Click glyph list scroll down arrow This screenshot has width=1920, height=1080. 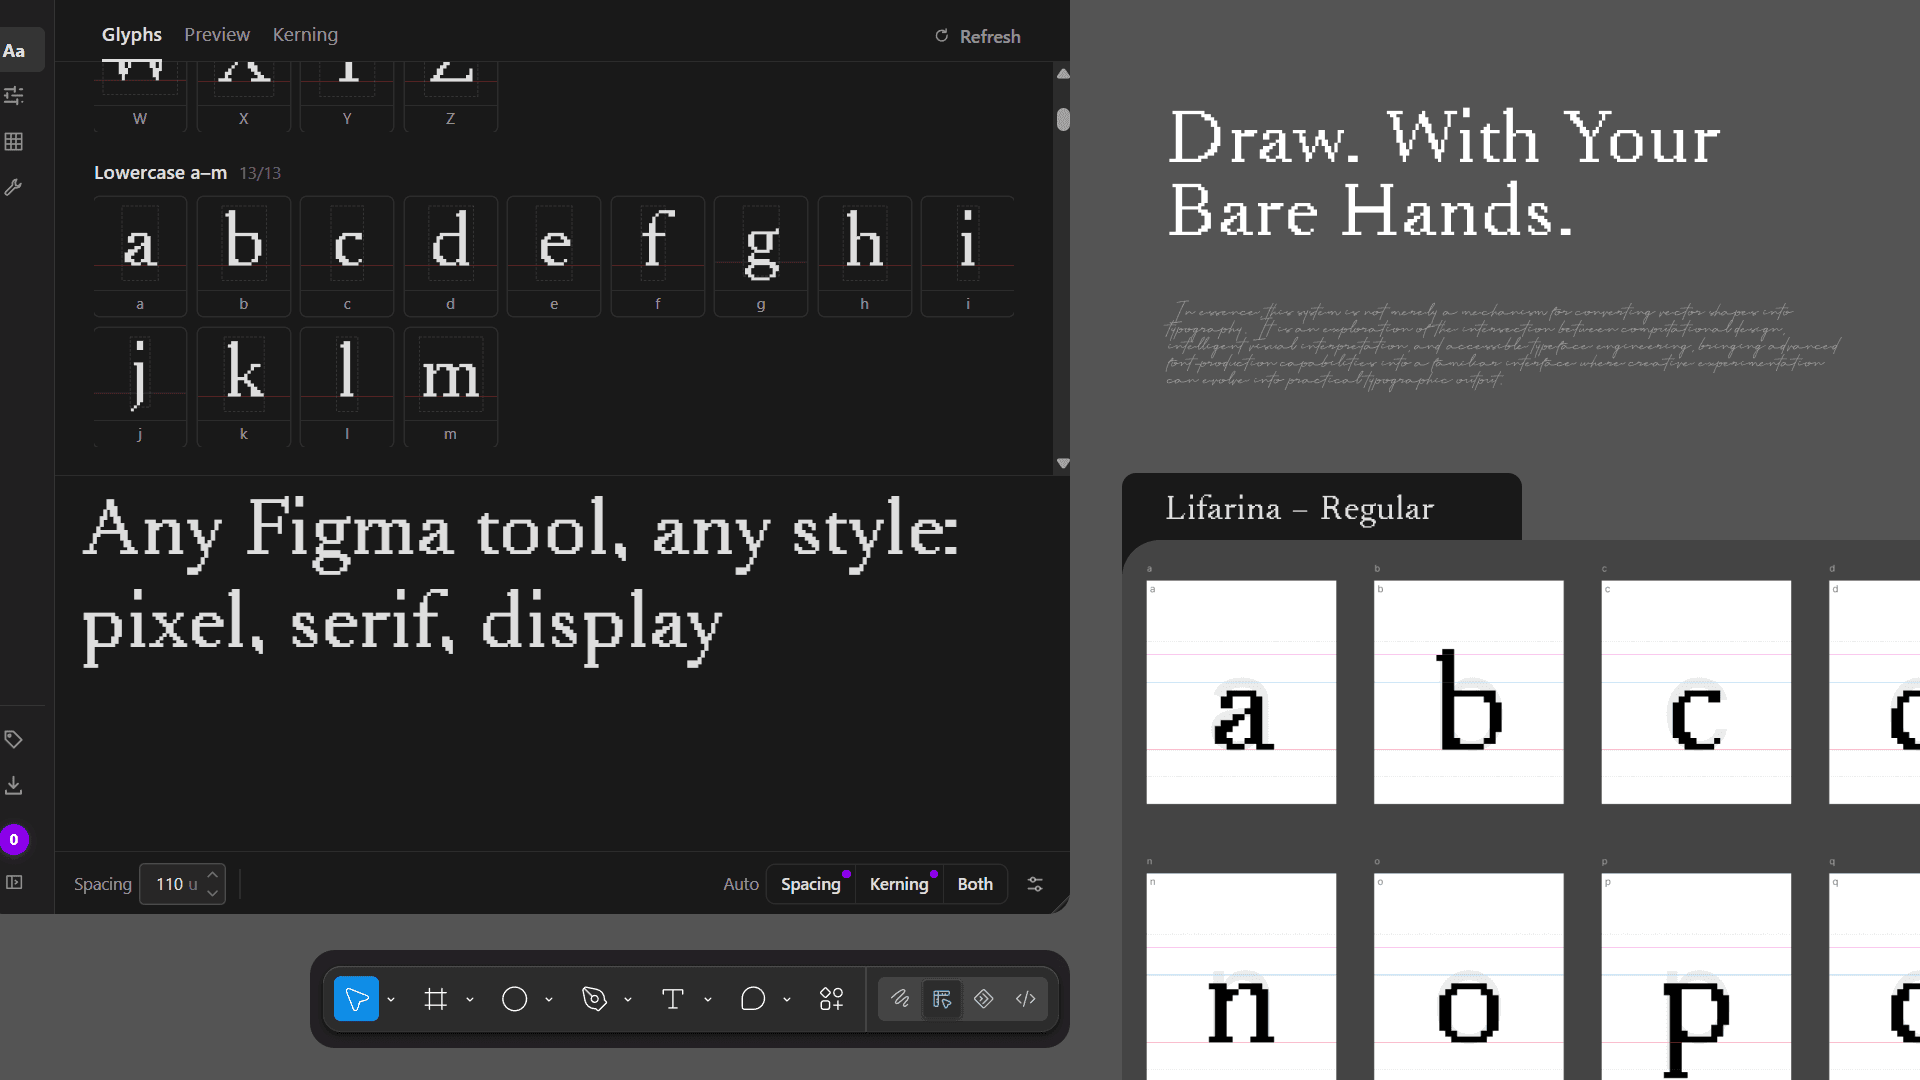[x=1063, y=463]
